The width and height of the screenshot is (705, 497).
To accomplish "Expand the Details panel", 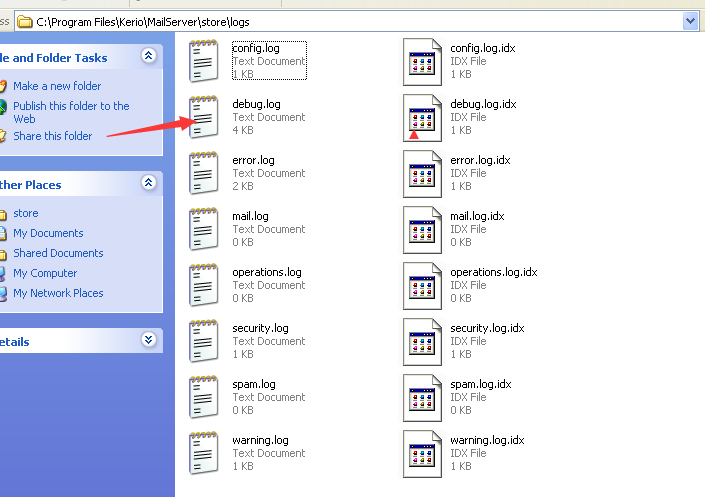I will pos(149,340).
